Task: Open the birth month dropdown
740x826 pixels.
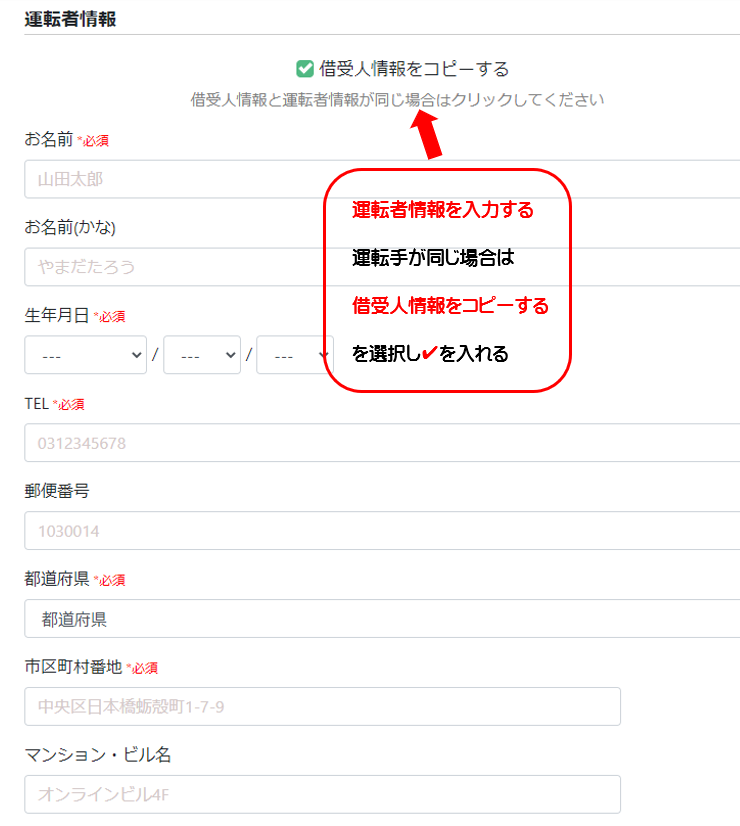Action: click(x=201, y=355)
